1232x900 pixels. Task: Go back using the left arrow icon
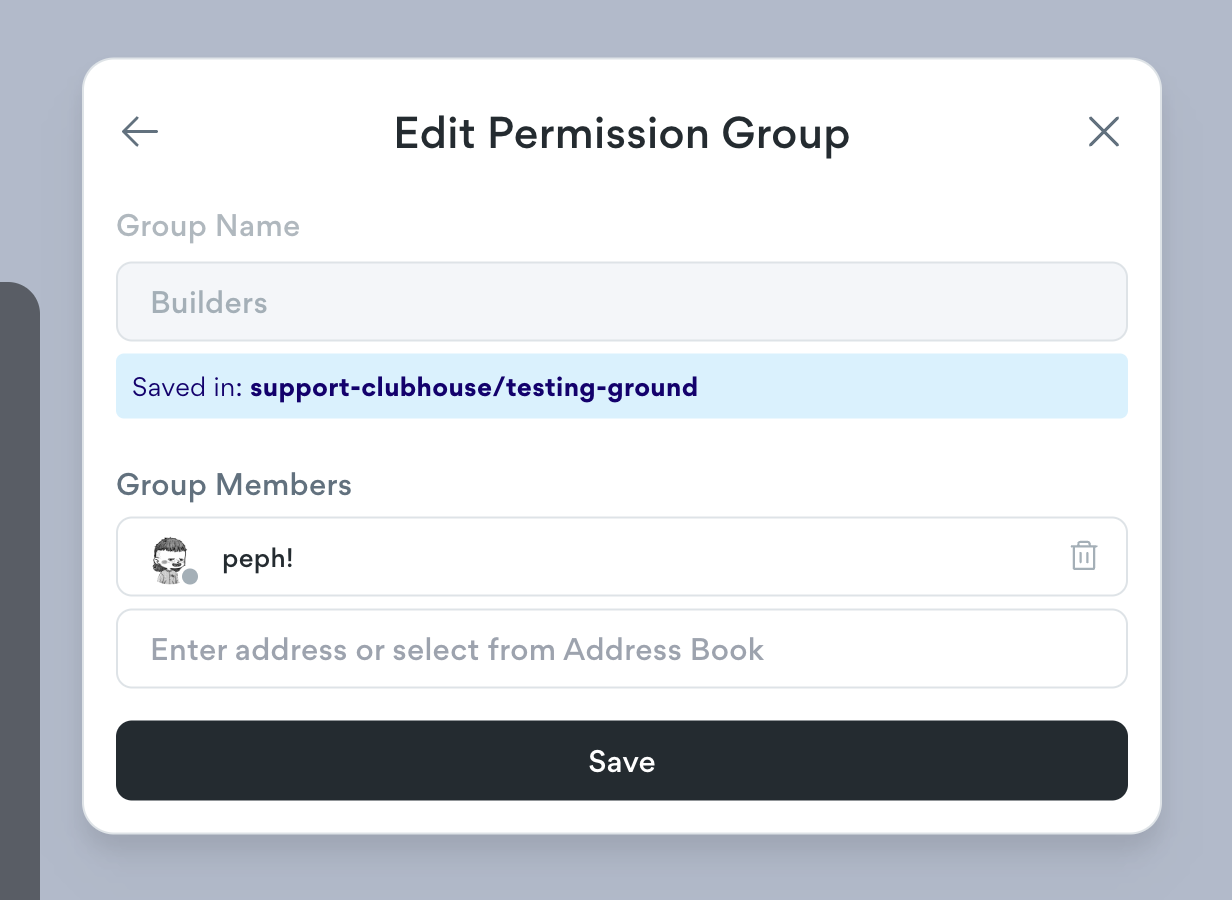140,131
